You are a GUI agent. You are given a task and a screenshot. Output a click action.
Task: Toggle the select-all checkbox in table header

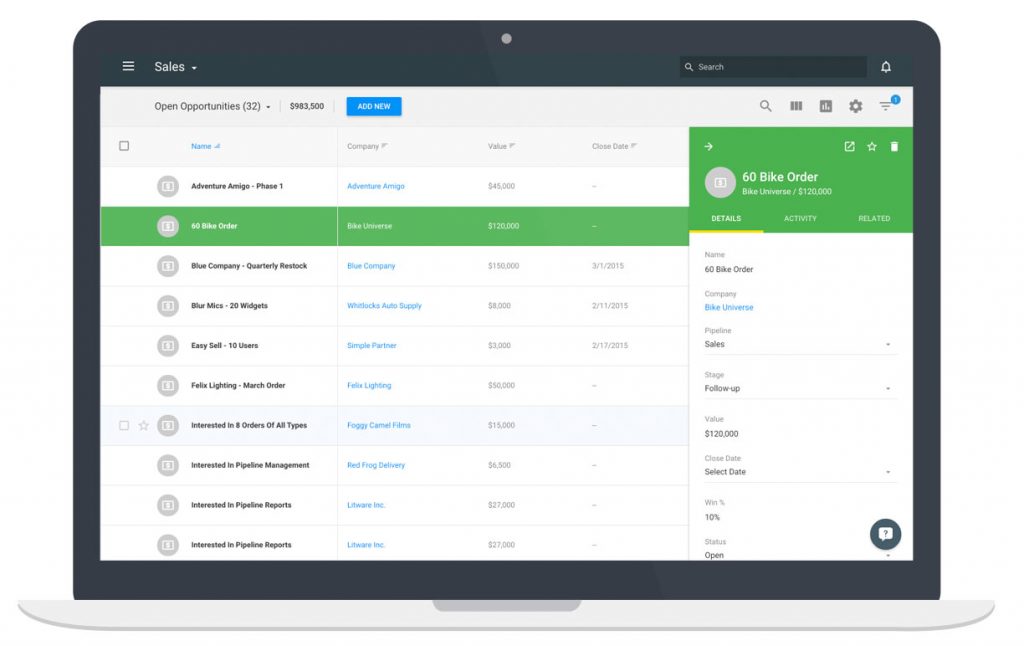coord(124,146)
